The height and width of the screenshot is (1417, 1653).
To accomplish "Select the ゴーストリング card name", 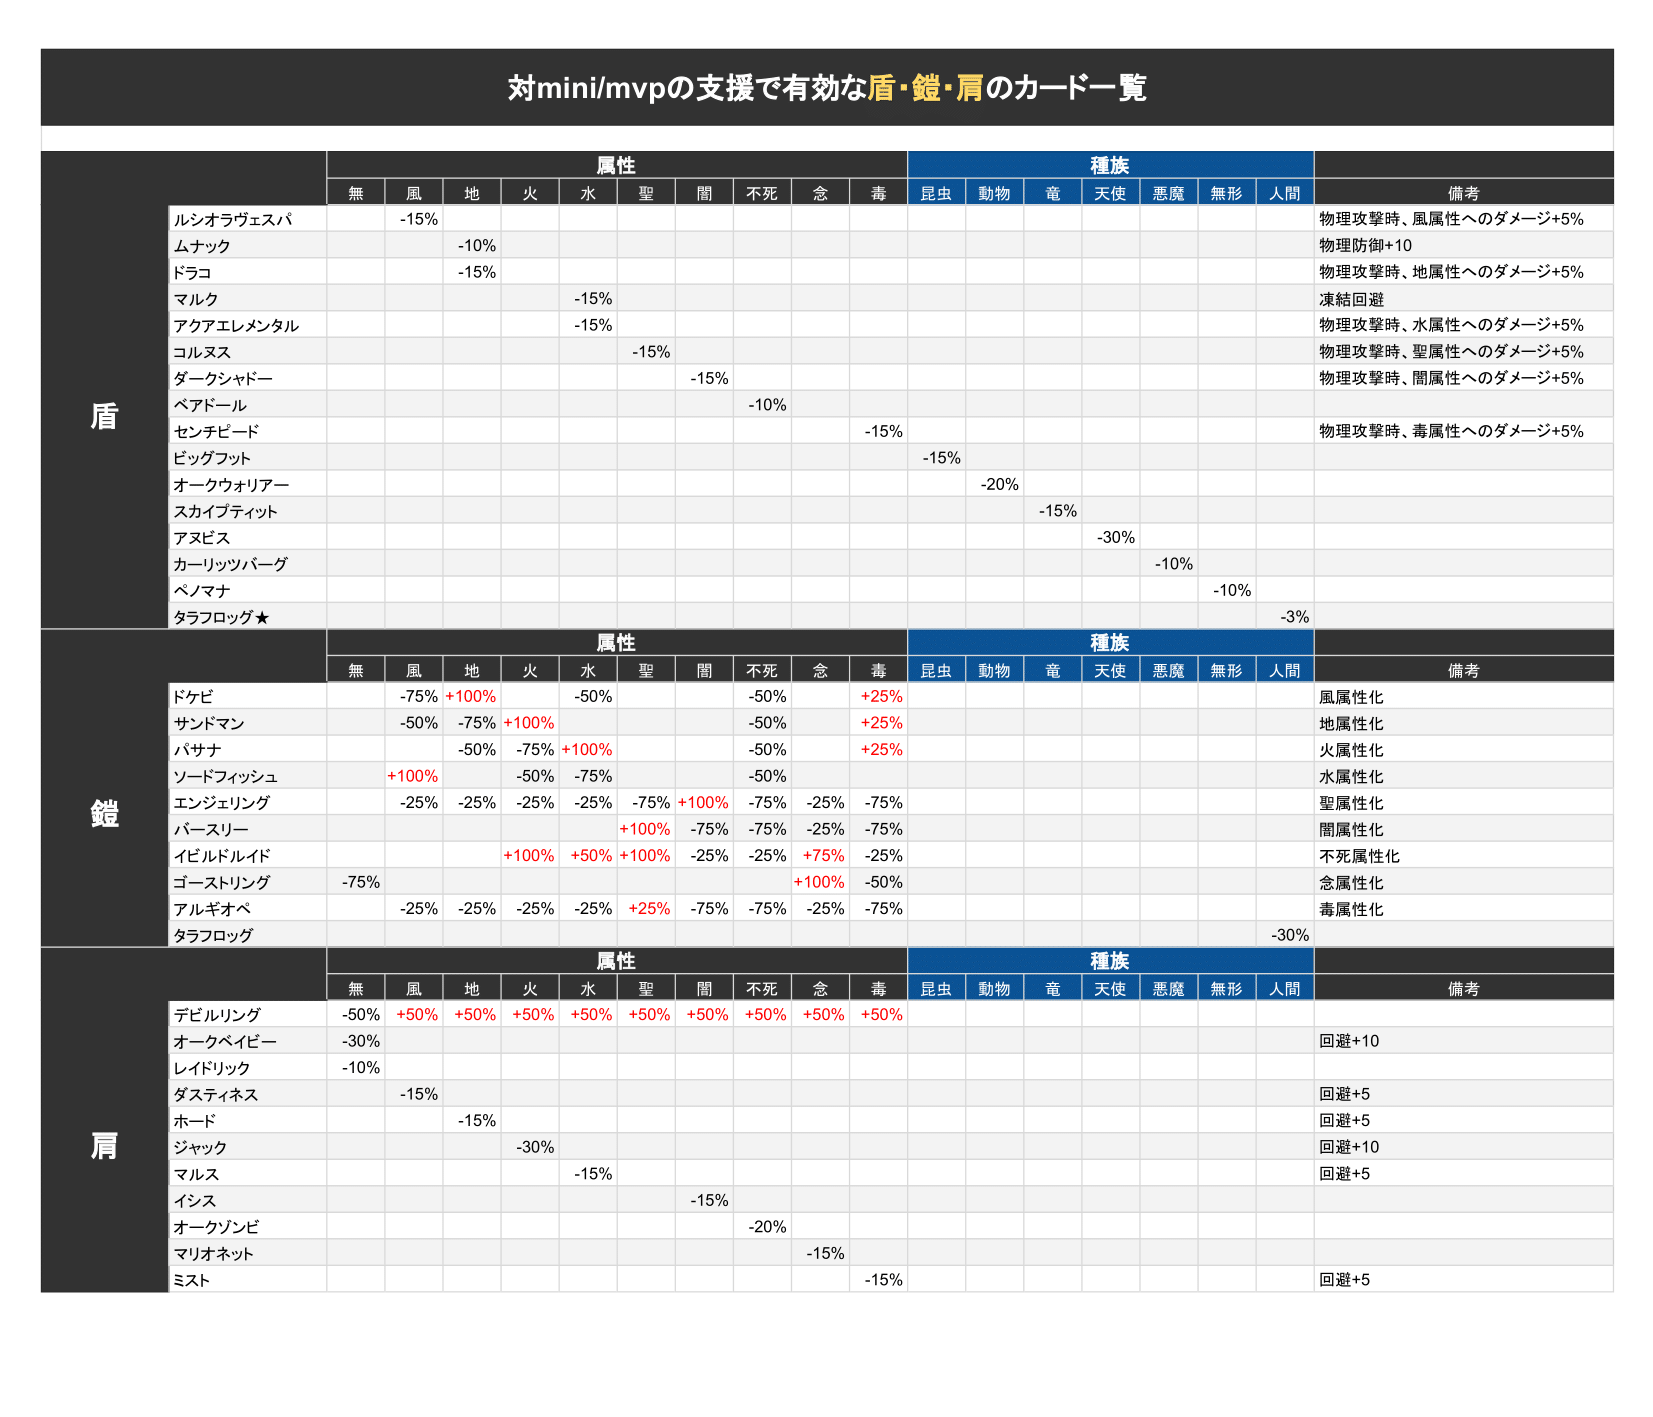I will click(221, 882).
